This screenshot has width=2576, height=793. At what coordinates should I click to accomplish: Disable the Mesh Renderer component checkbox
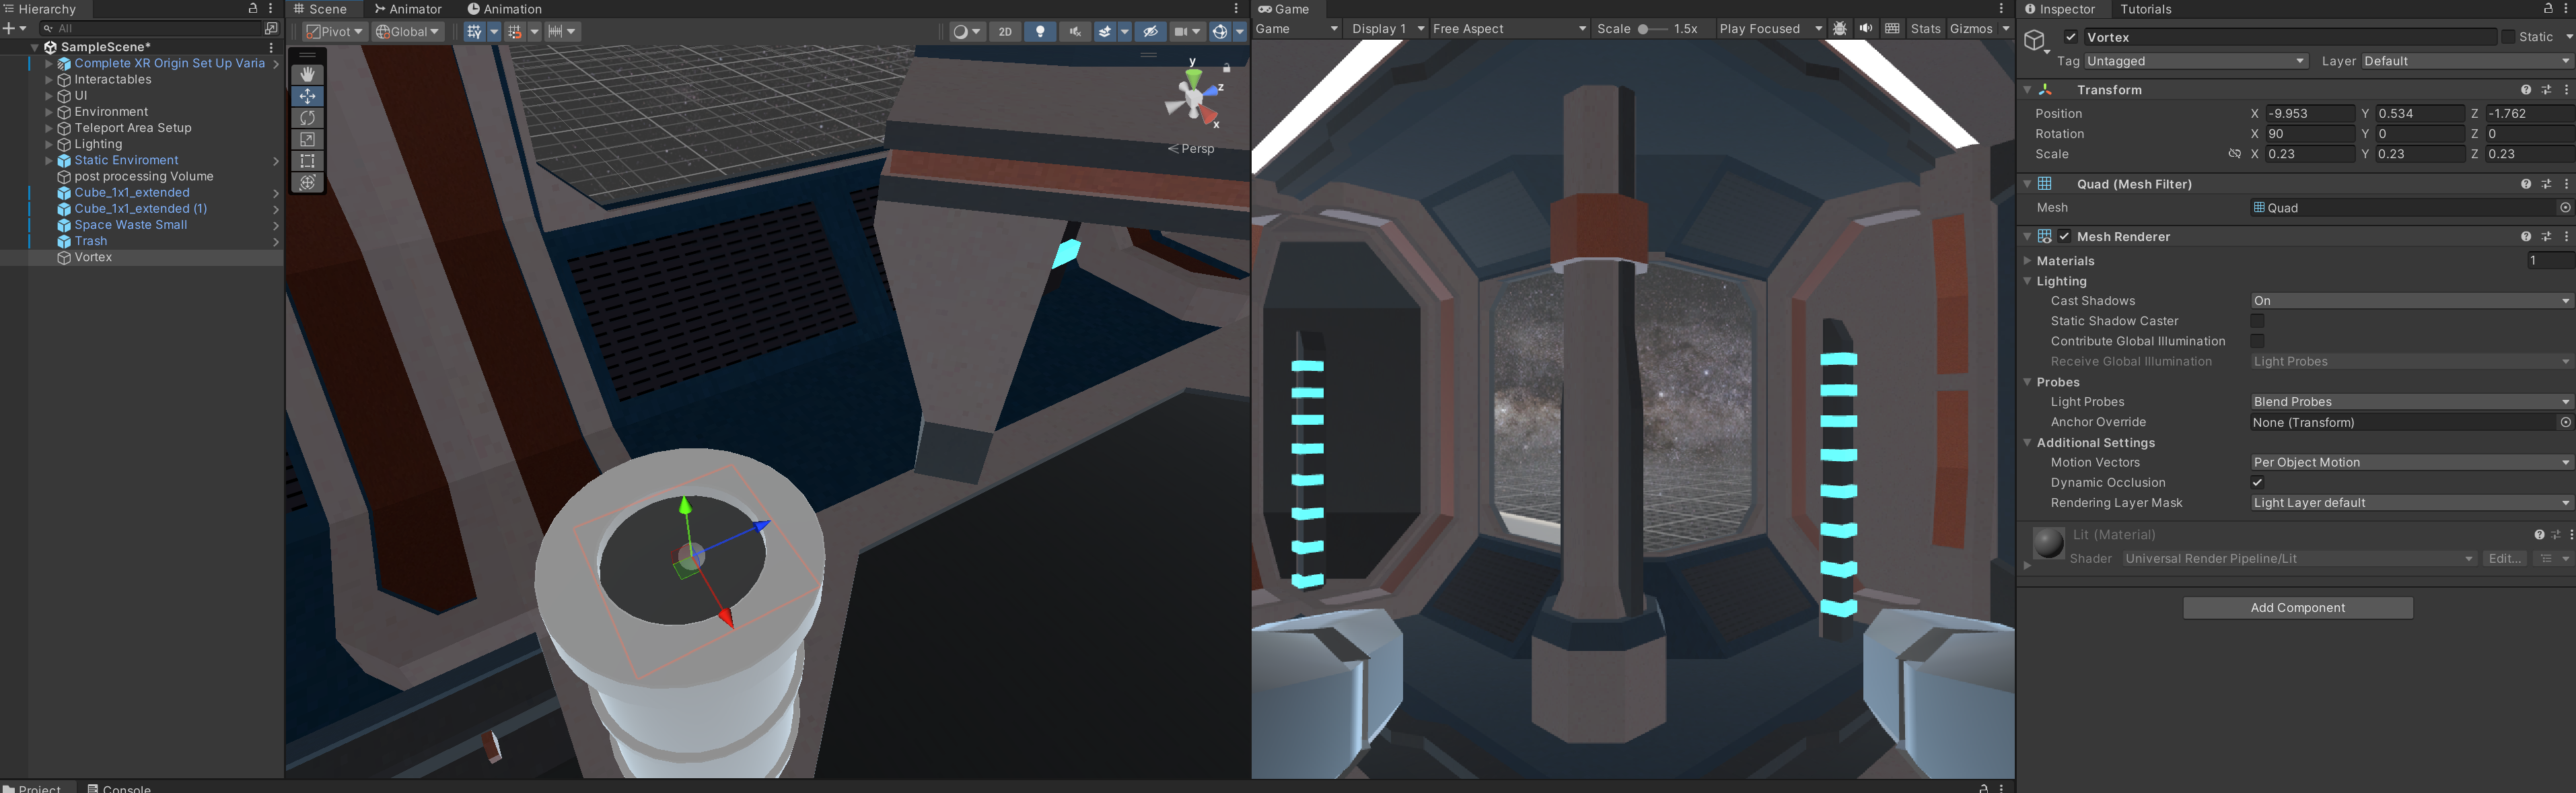click(x=2064, y=237)
